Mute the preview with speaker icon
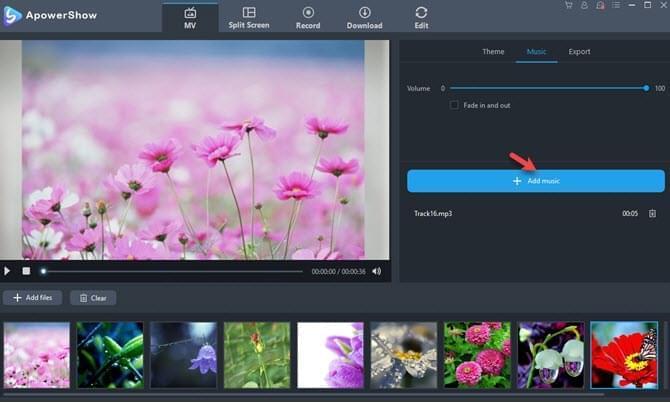The image size is (670, 403). point(377,271)
